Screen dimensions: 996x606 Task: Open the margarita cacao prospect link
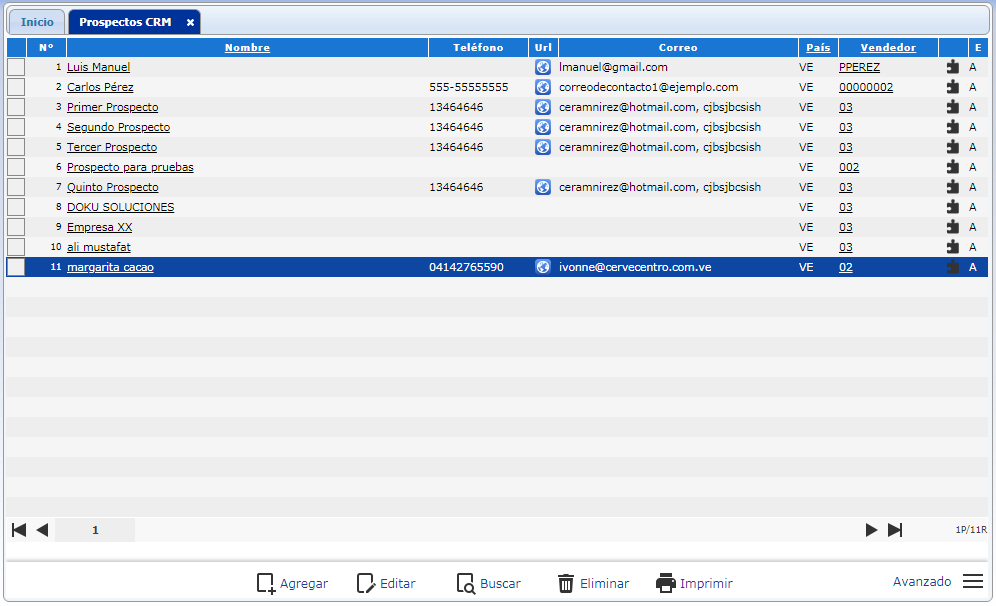(111, 267)
